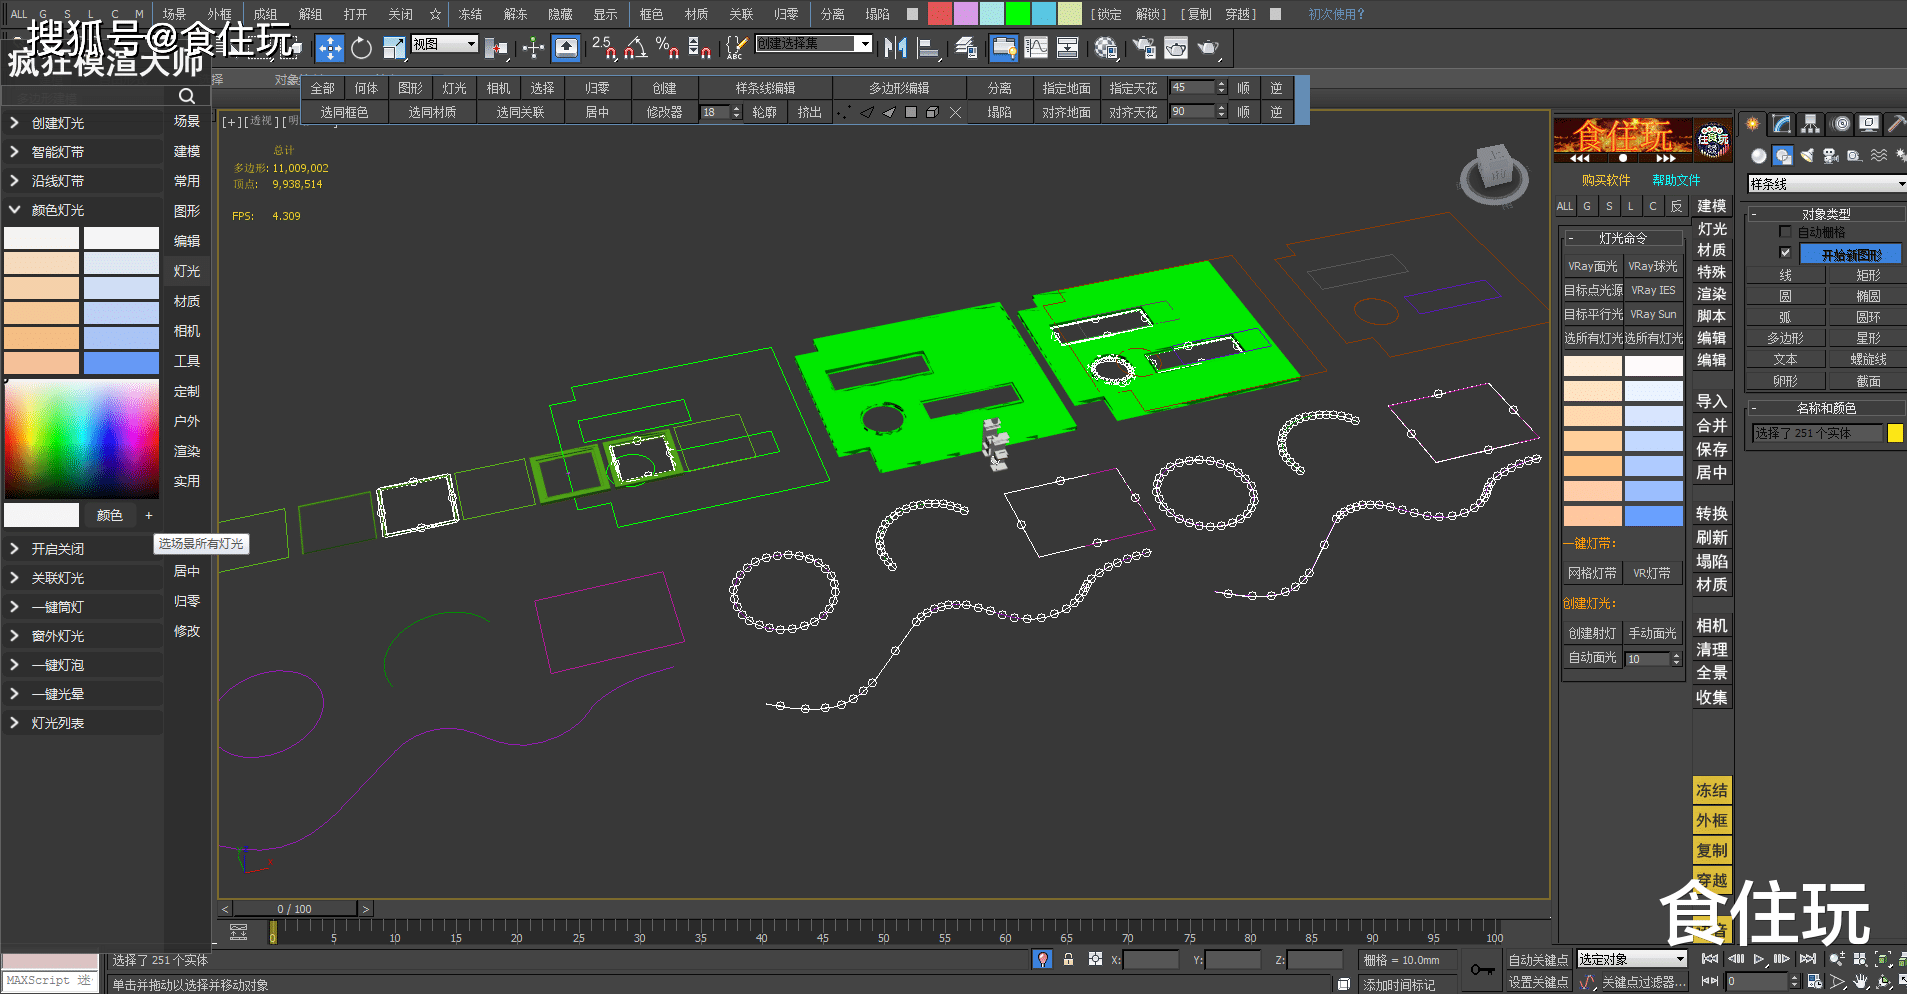The image size is (1907, 994).
Task: Open the 创建选择集 dropdown
Action: tap(813, 44)
